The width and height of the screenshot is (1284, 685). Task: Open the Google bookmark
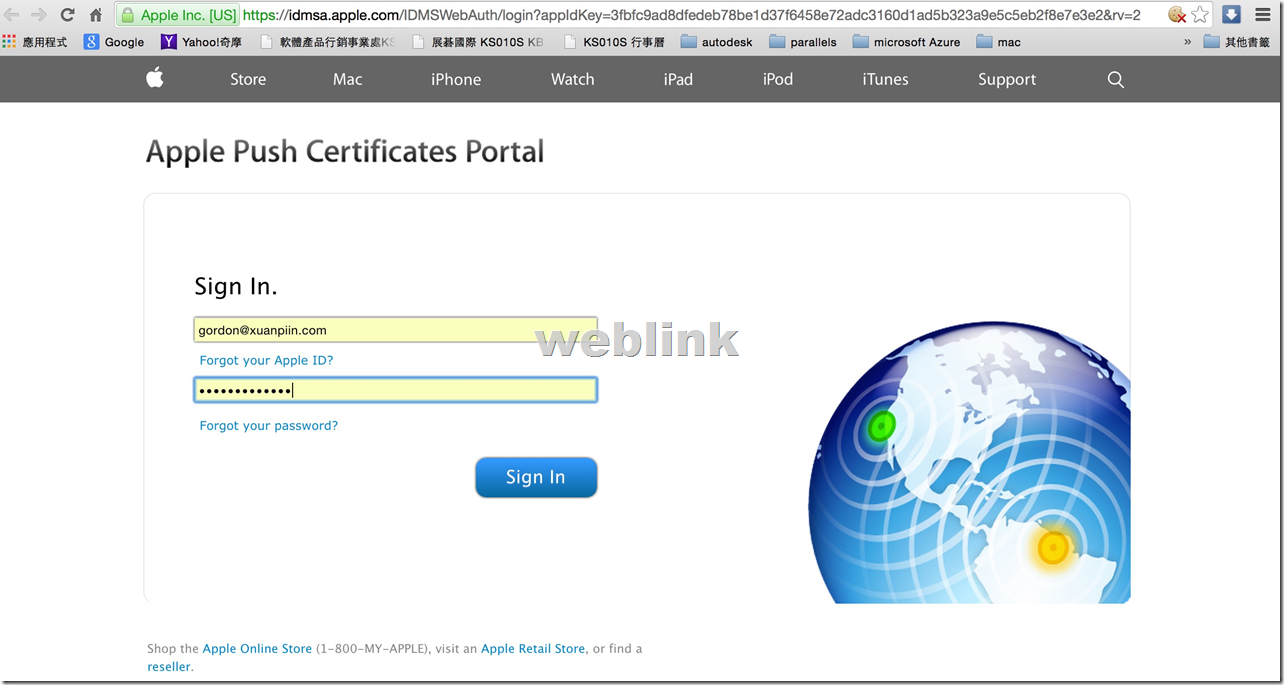pos(114,42)
